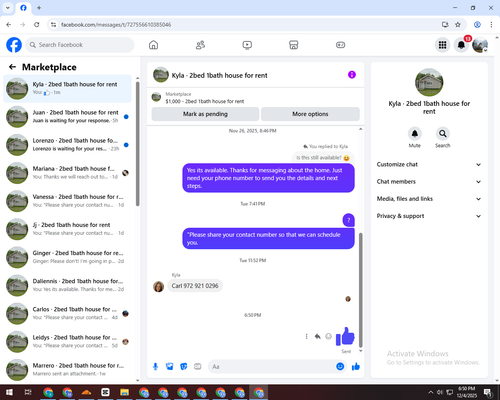The width and height of the screenshot is (500, 400).
Task: Open the account profile picture menu
Action: tap(480, 45)
